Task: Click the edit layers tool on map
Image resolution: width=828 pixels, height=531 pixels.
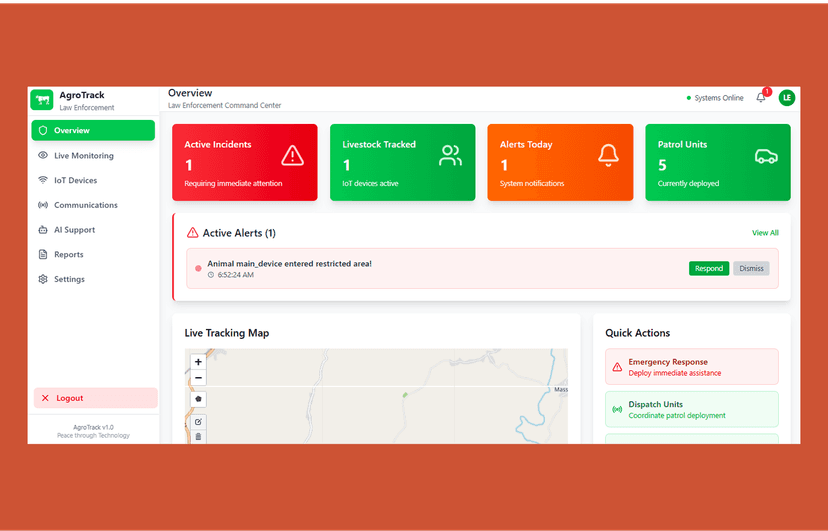Action: pos(198,422)
